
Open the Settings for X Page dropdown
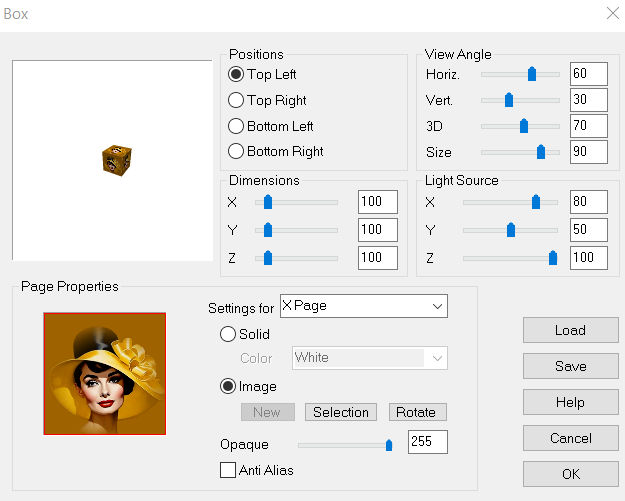click(x=364, y=306)
